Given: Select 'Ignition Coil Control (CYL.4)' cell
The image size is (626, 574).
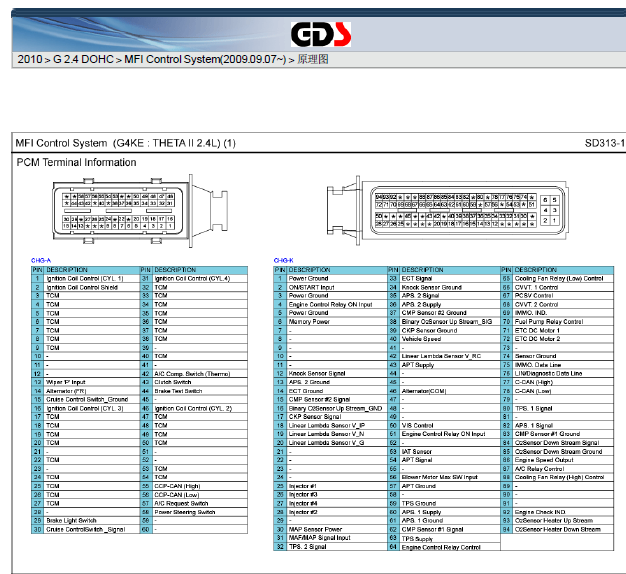Looking at the screenshot, I should pyautogui.click(x=200, y=279).
